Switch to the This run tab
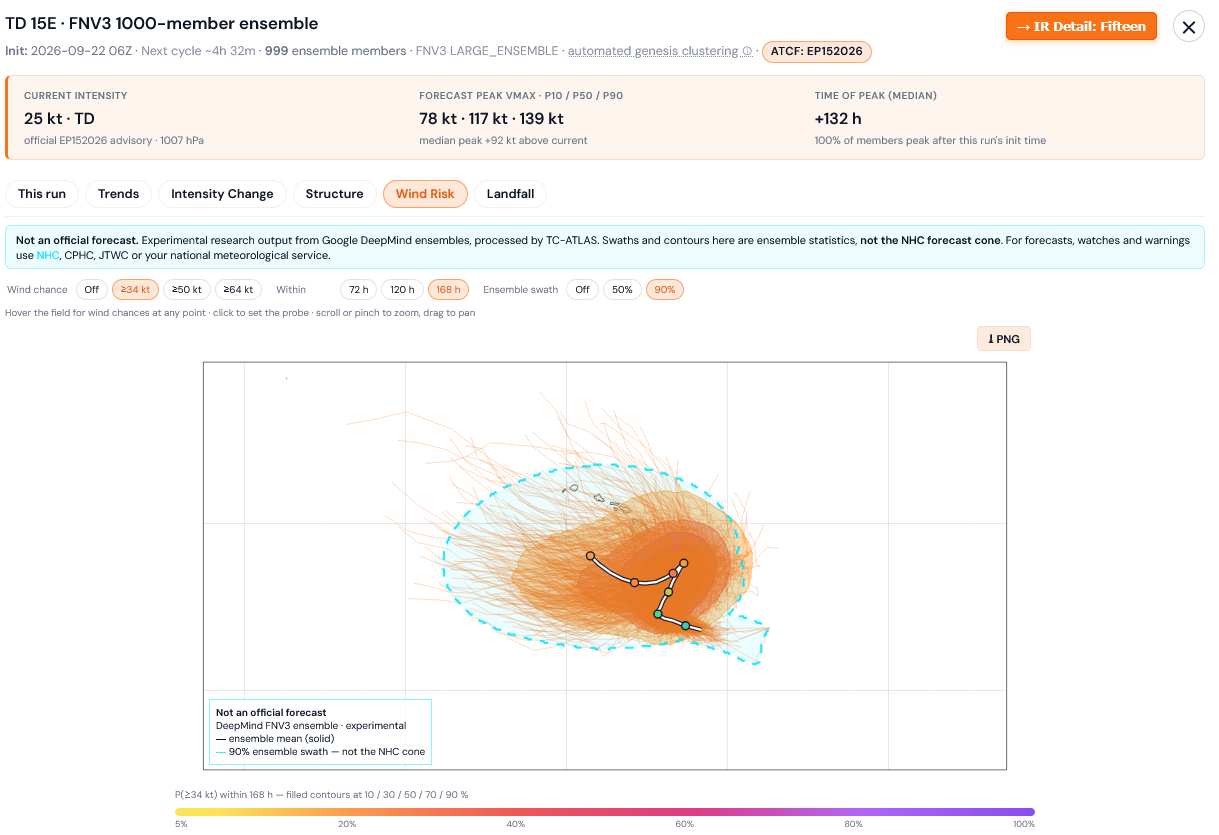Viewport: 1219px width, 835px height. point(42,194)
